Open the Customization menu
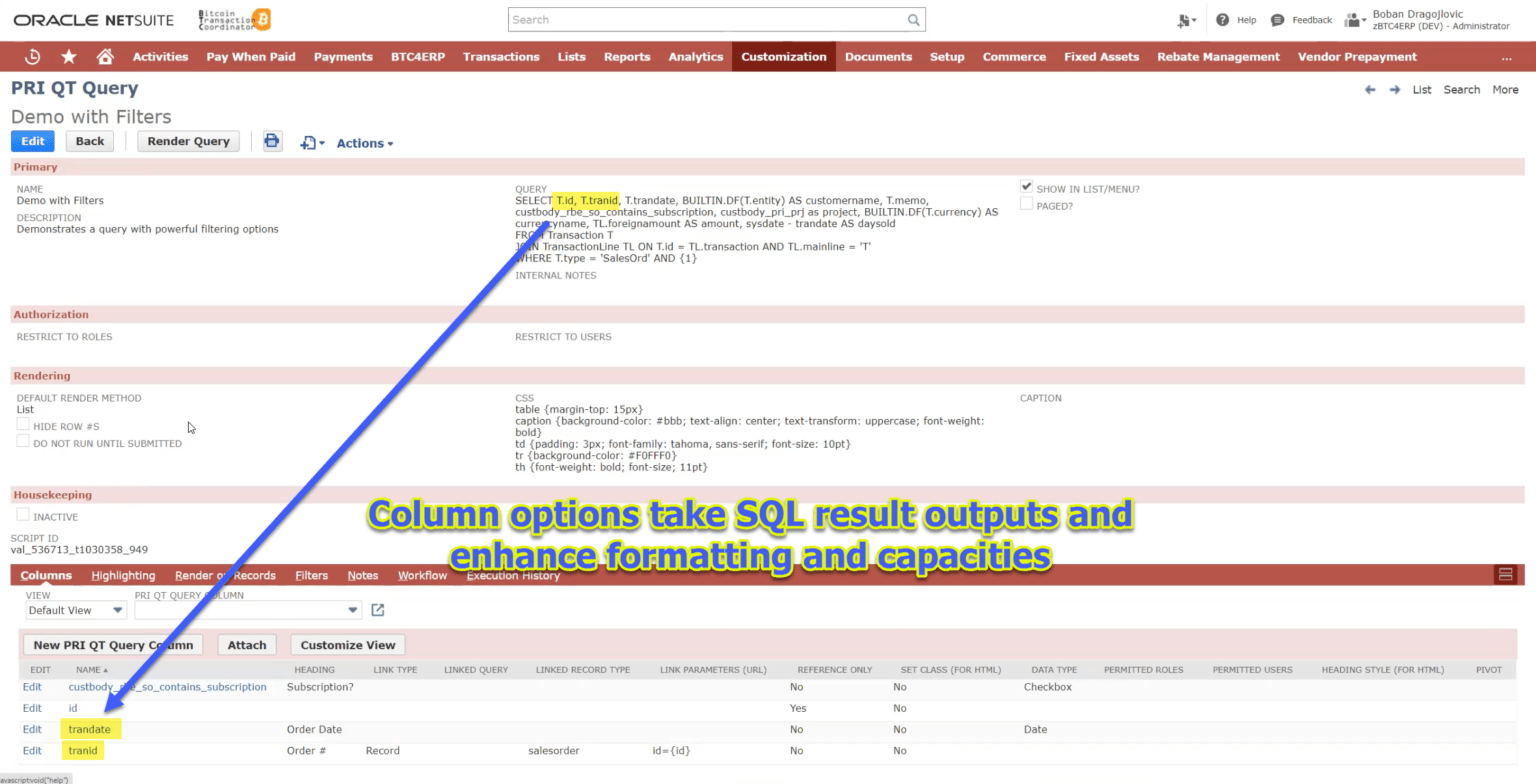Viewport: 1536px width, 784px height. (783, 57)
